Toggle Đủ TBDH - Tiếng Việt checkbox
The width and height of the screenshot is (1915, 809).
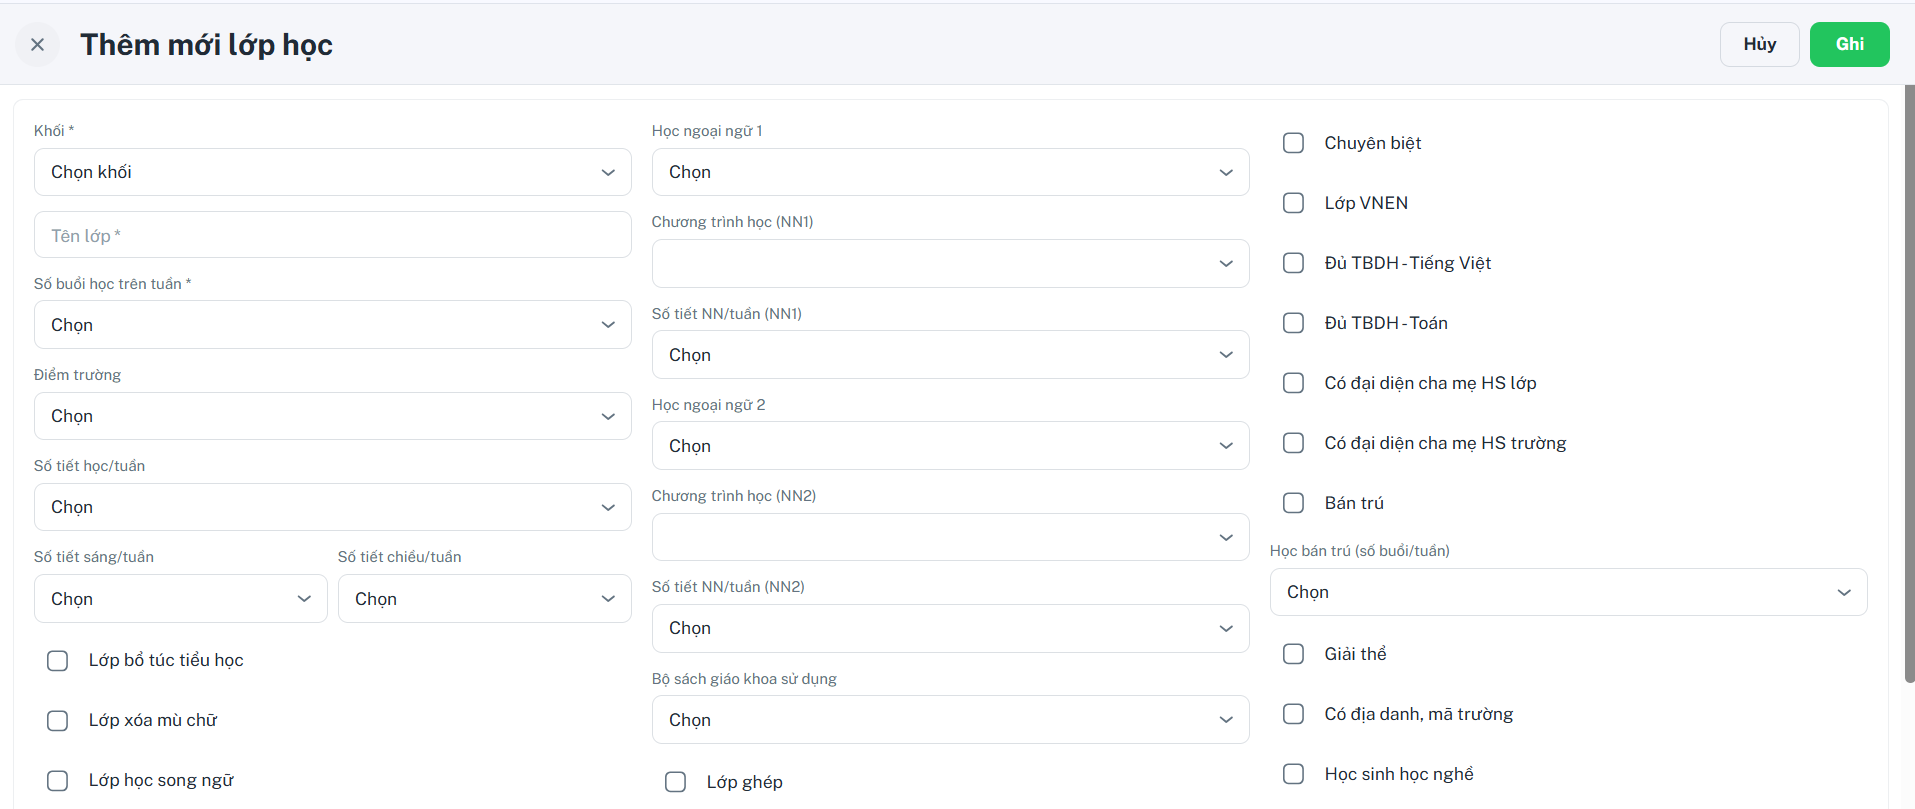click(1294, 263)
